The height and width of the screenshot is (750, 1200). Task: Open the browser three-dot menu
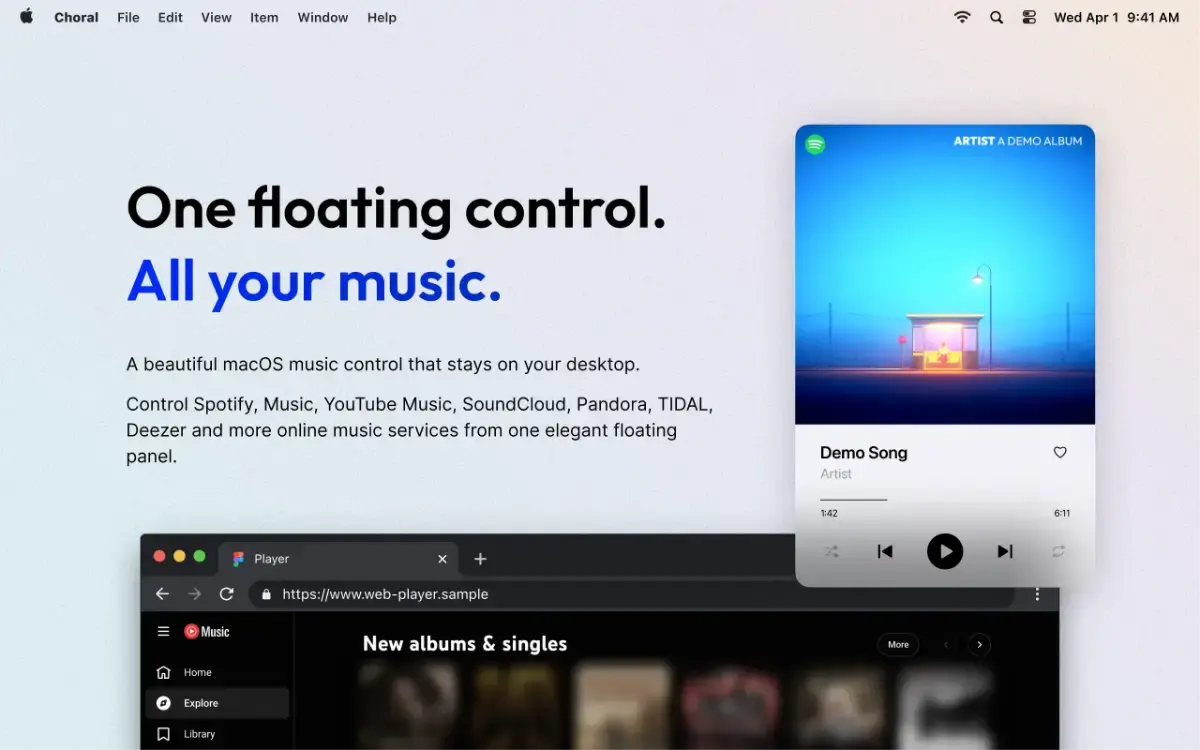(x=1037, y=594)
